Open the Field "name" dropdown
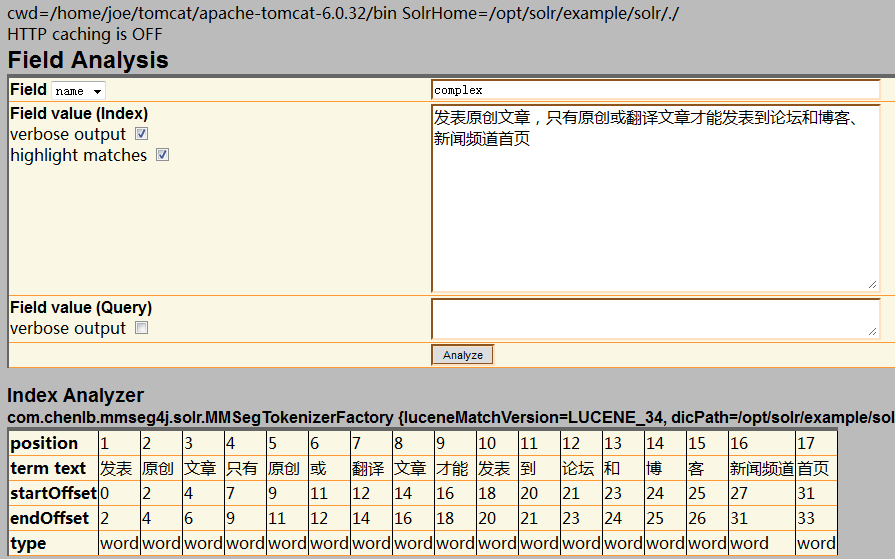This screenshot has height=559, width=895. pos(78,91)
